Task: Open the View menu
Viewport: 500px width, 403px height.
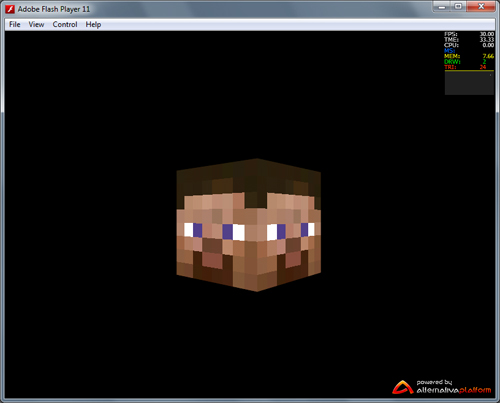Action: coord(36,24)
